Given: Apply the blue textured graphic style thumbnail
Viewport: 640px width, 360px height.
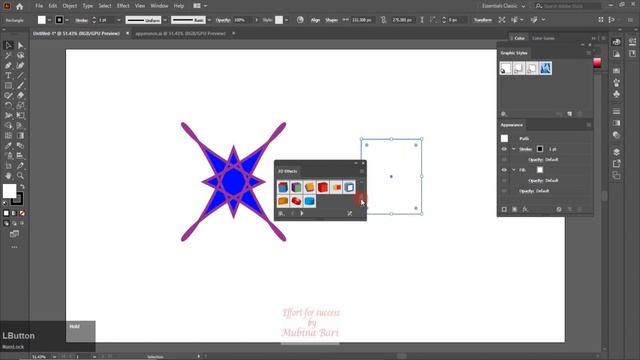Looking at the screenshot, I should 545,68.
